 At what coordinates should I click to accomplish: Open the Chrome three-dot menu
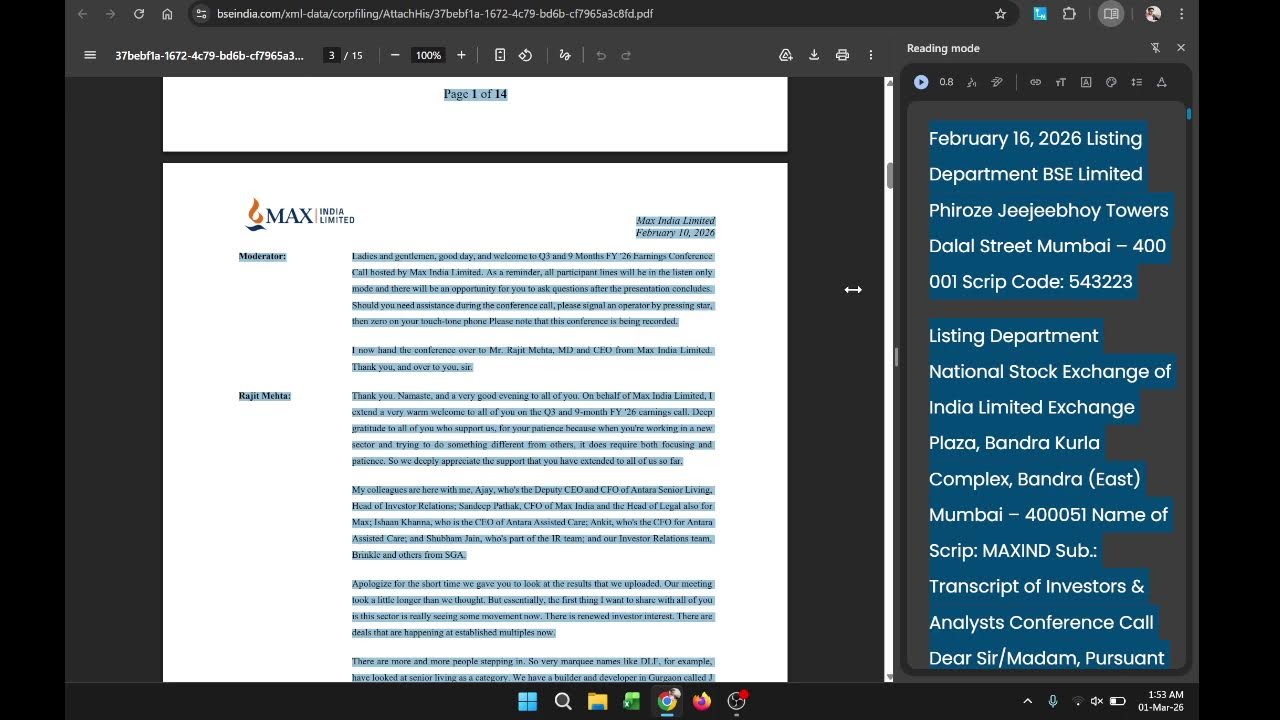click(1181, 14)
